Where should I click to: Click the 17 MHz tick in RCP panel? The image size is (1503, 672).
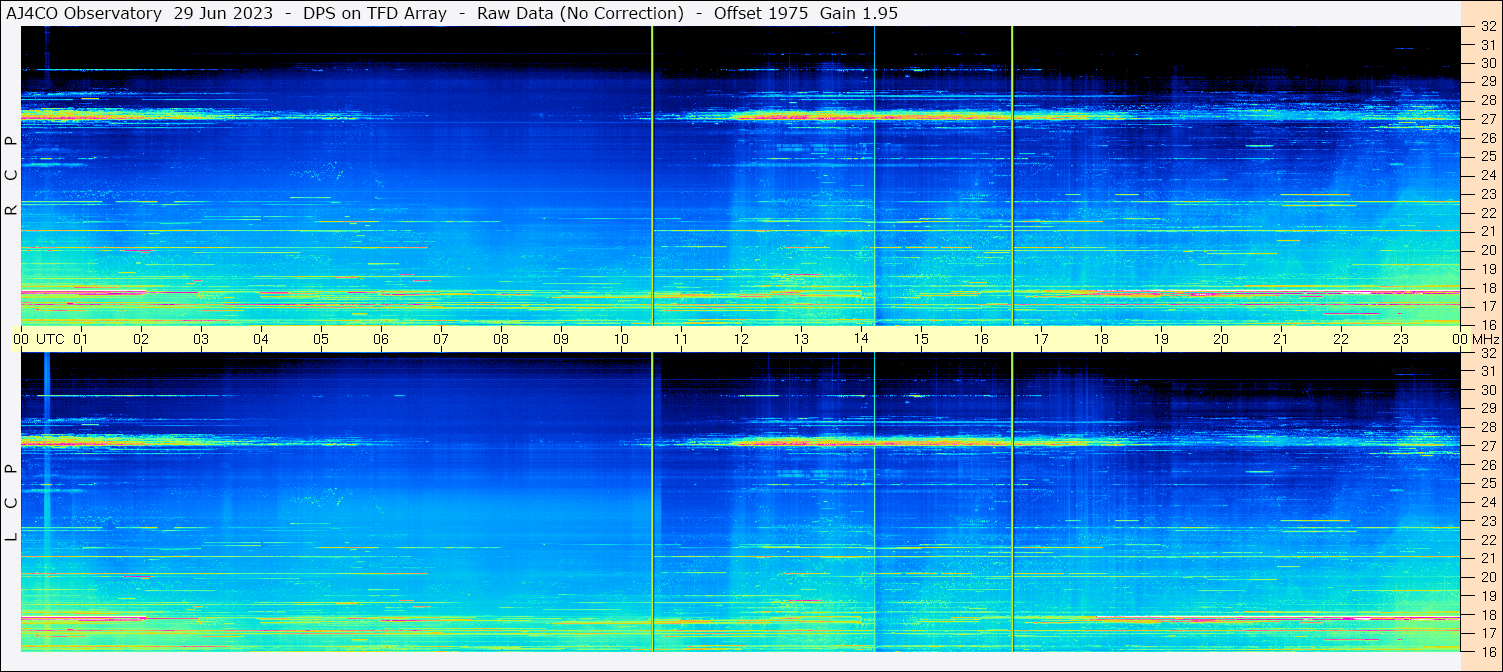coord(1488,306)
